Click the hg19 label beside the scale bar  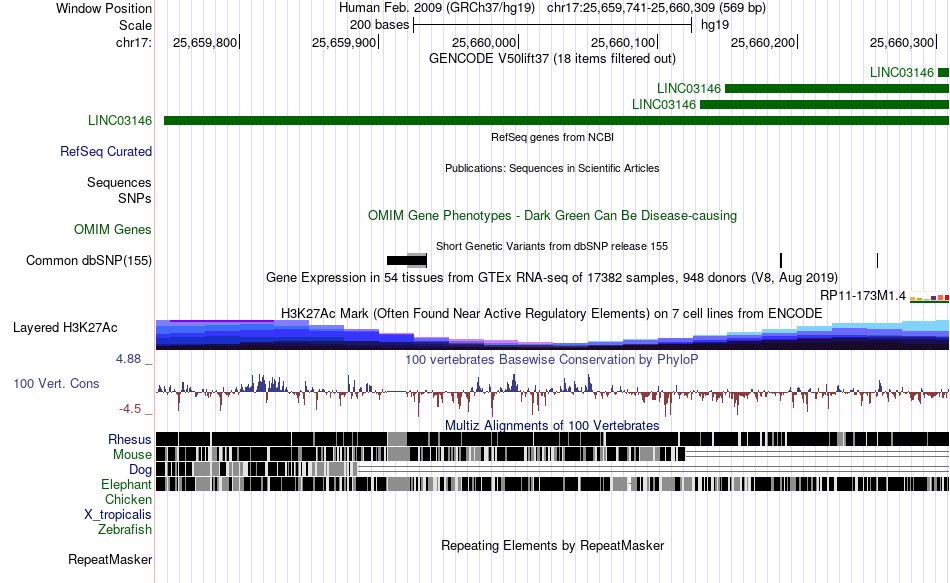(x=715, y=25)
